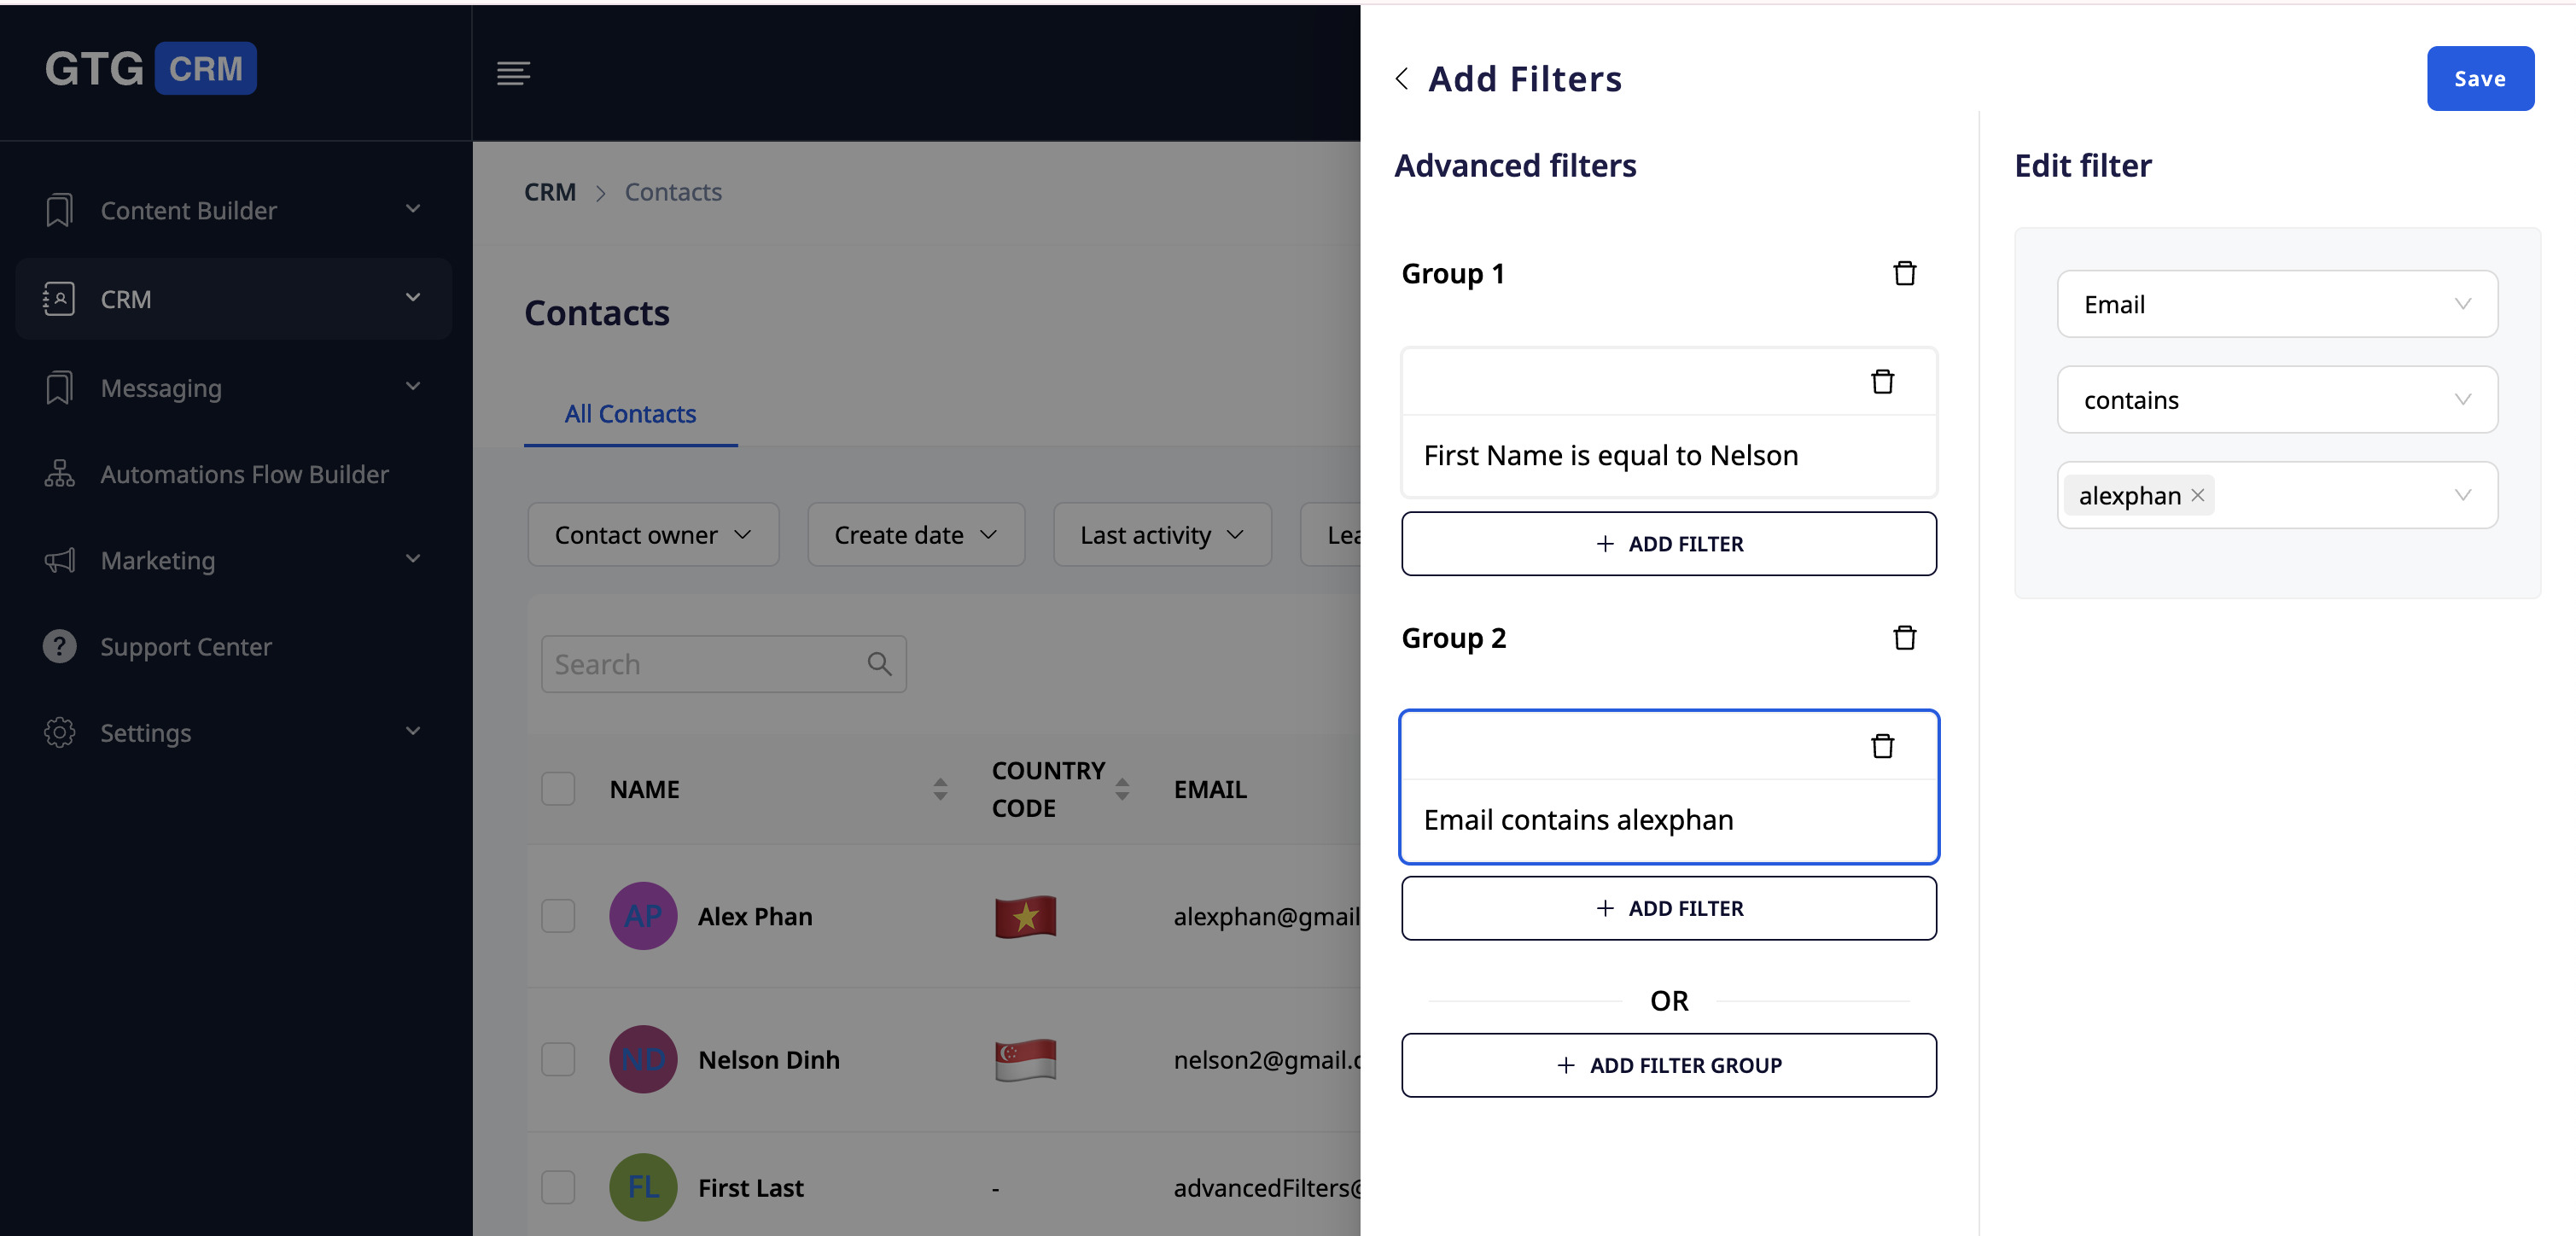Image resolution: width=2576 pixels, height=1236 pixels.
Task: Open the Email field dropdown in Edit filter
Action: (2277, 304)
